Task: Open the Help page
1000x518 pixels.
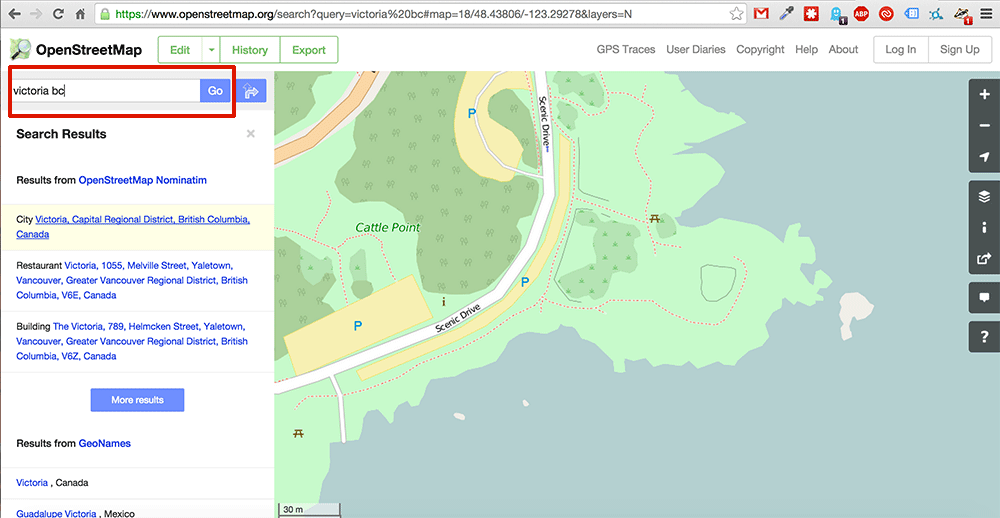Action: pos(807,50)
